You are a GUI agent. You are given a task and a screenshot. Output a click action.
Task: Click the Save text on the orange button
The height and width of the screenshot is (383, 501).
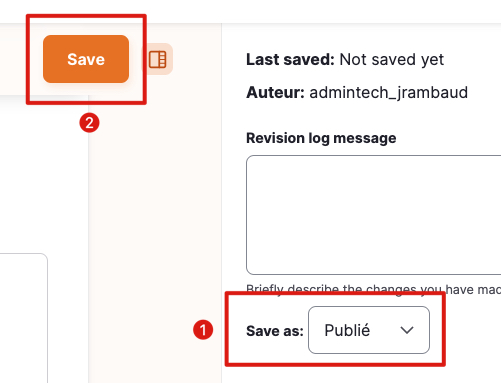(86, 59)
